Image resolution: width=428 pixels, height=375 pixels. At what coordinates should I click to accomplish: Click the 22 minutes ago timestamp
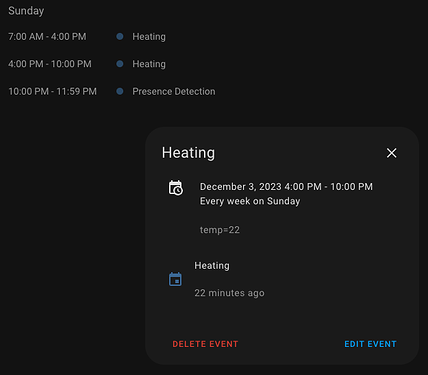tap(229, 293)
